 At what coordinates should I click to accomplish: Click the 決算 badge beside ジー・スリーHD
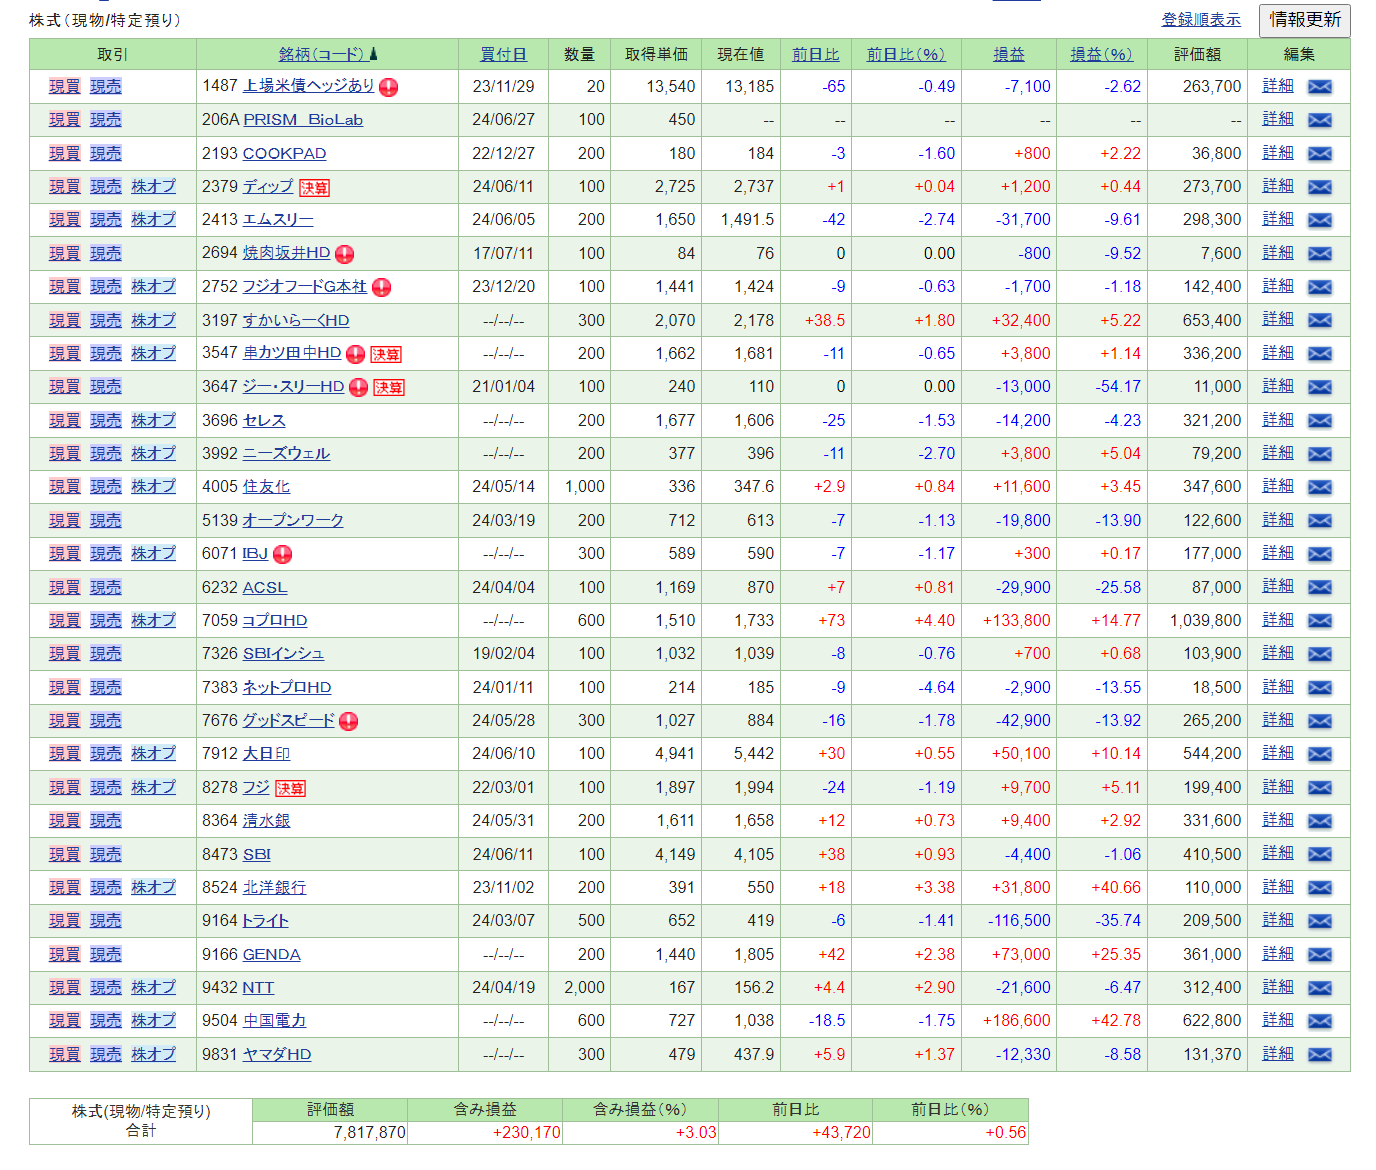click(389, 388)
